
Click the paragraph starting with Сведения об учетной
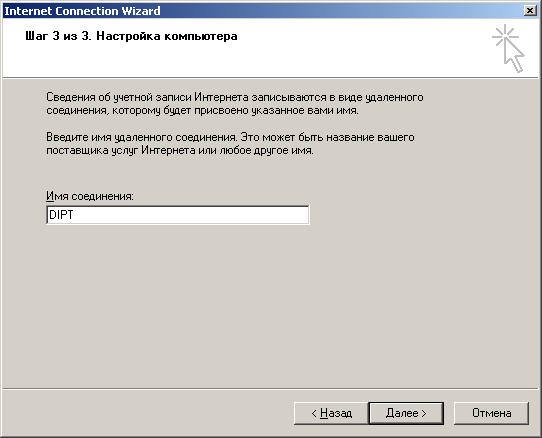pos(235,104)
